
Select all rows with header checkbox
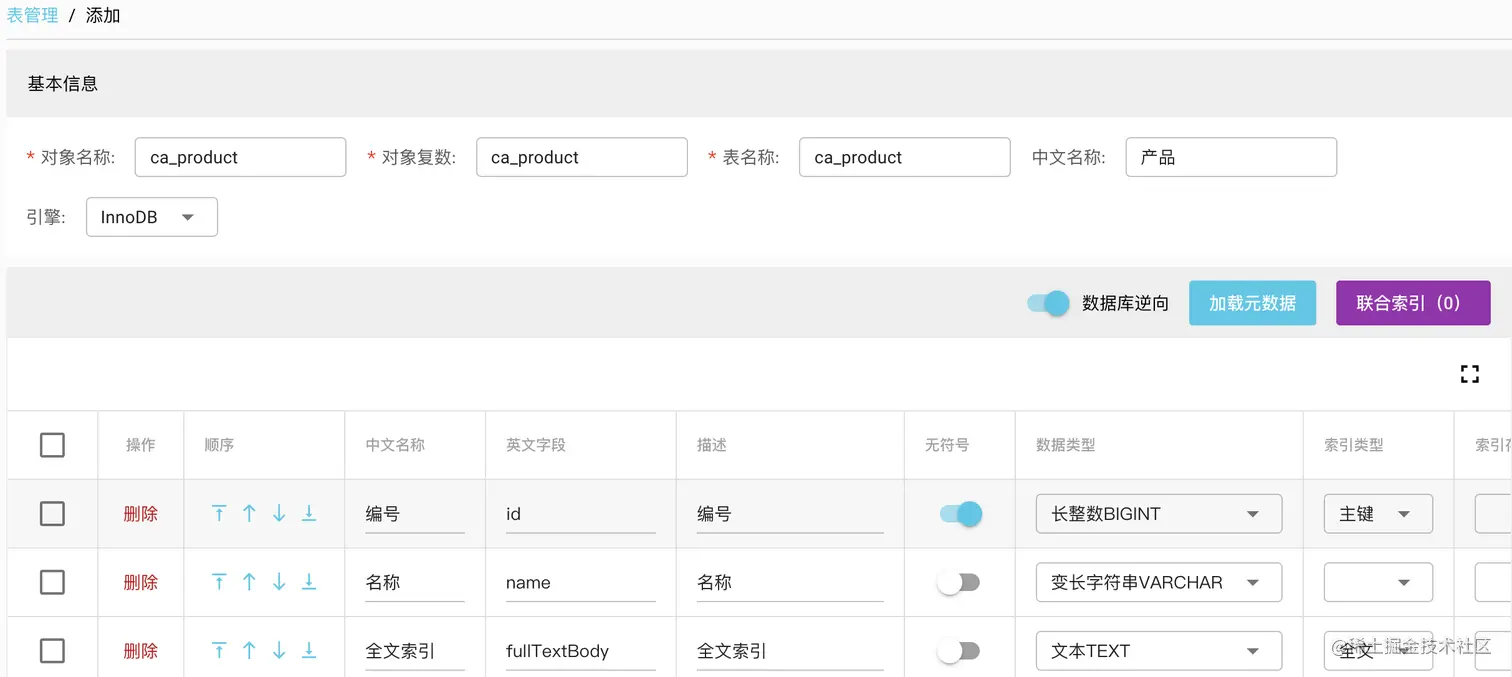coord(52,445)
